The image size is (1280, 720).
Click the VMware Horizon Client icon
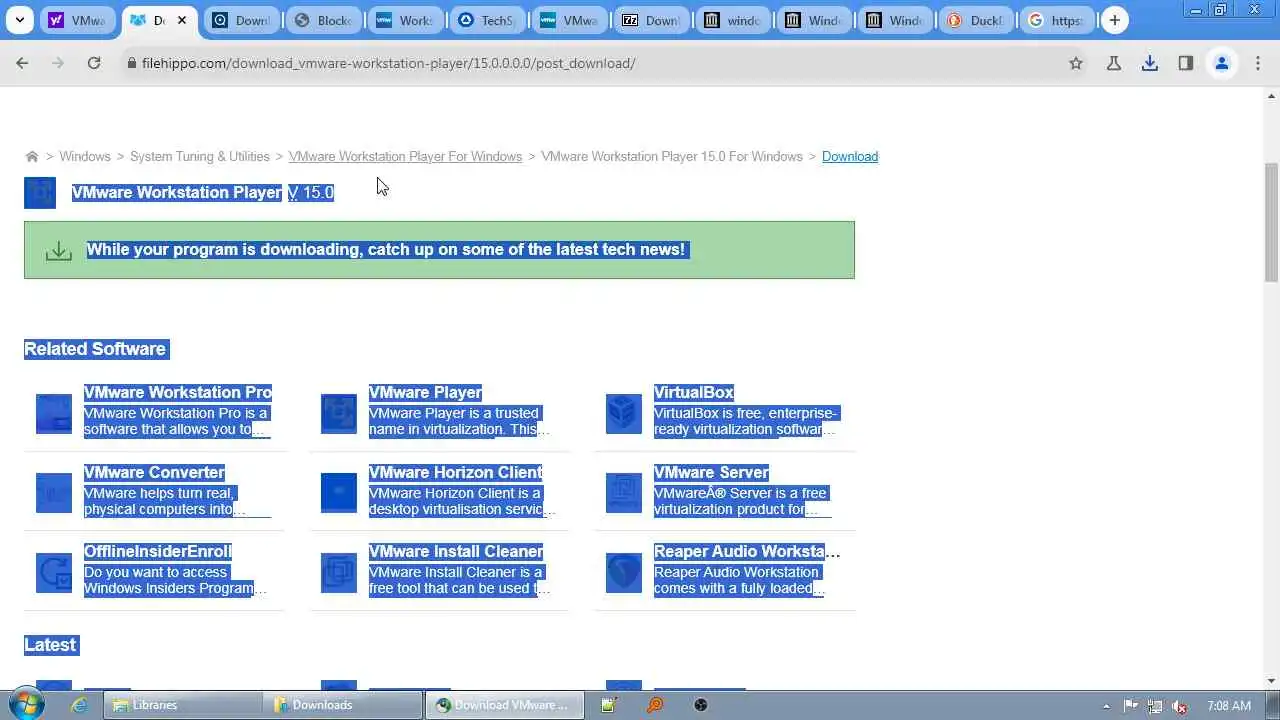pos(339,493)
